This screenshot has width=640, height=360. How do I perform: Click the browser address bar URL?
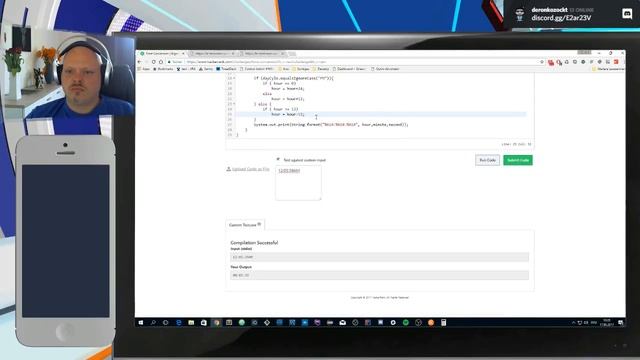[257, 62]
